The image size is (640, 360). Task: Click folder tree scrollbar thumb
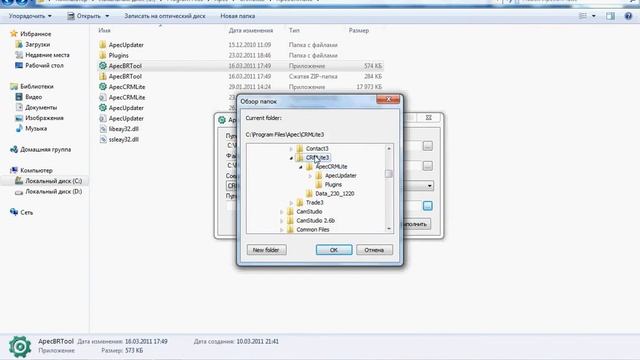tap(389, 174)
